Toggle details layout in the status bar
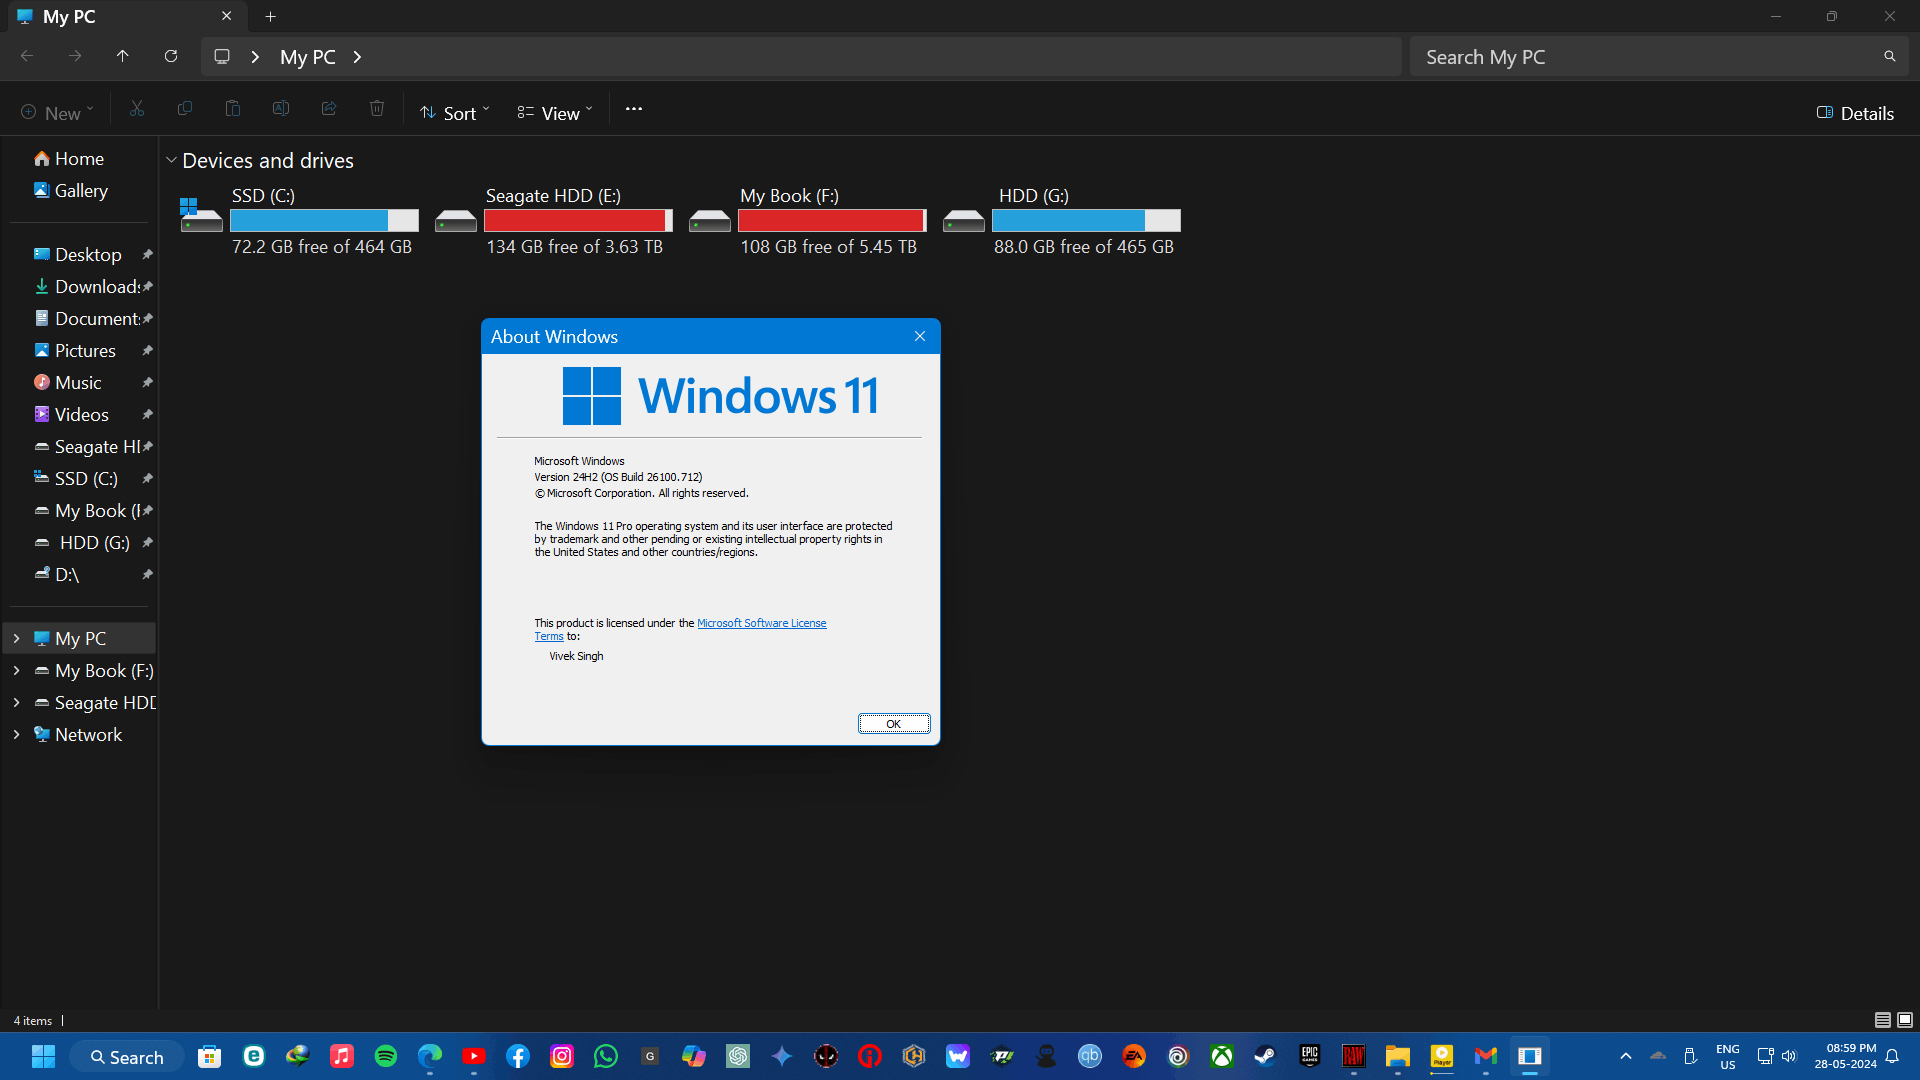This screenshot has width=1920, height=1080. click(1881, 1020)
